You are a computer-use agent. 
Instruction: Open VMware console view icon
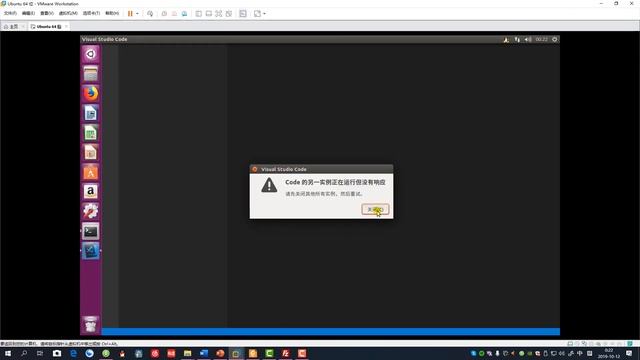(243, 13)
